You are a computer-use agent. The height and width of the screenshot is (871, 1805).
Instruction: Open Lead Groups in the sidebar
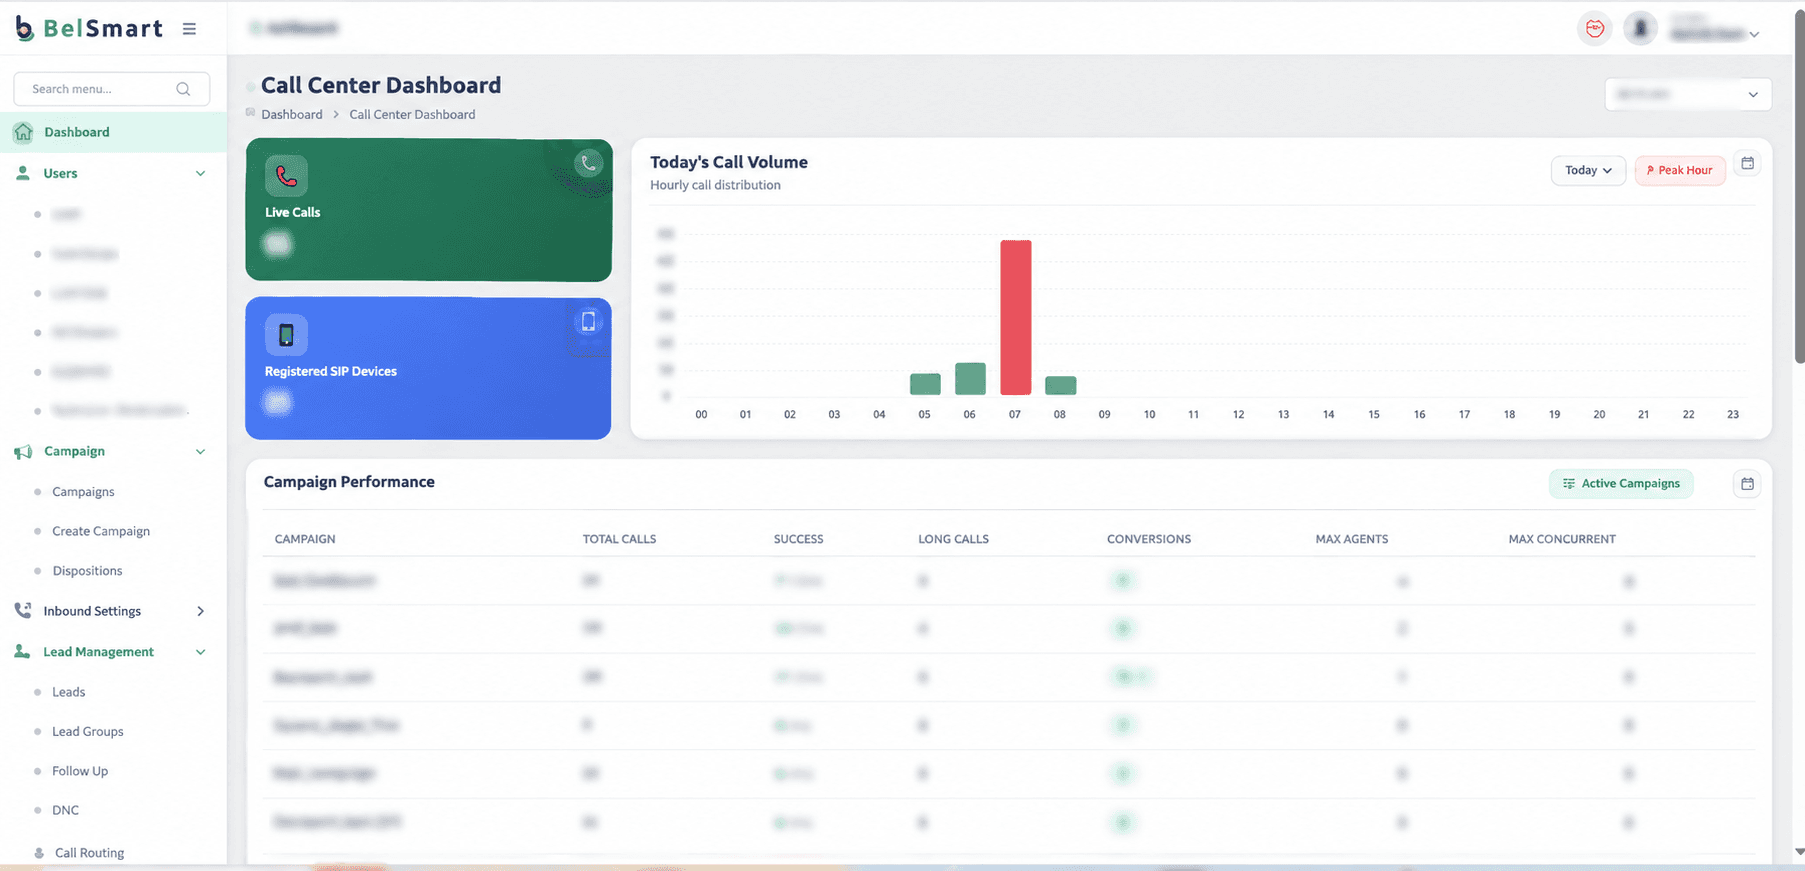point(88,732)
